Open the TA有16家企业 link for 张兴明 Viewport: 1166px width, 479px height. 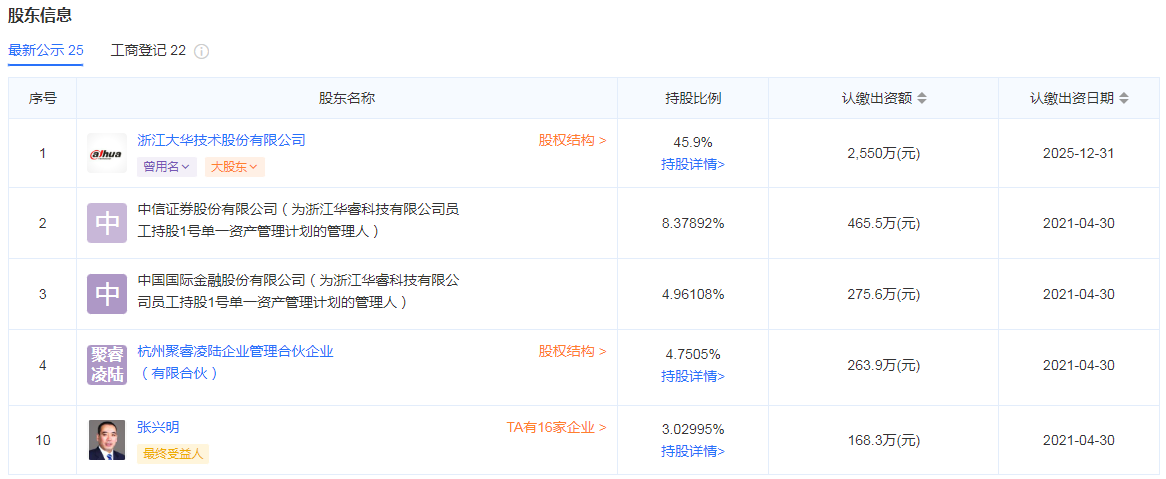(x=556, y=427)
